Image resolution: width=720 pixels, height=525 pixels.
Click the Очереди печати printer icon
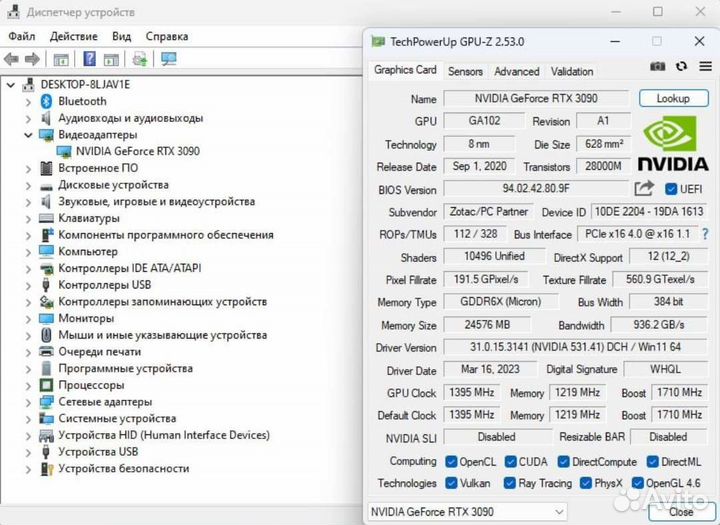tap(46, 352)
